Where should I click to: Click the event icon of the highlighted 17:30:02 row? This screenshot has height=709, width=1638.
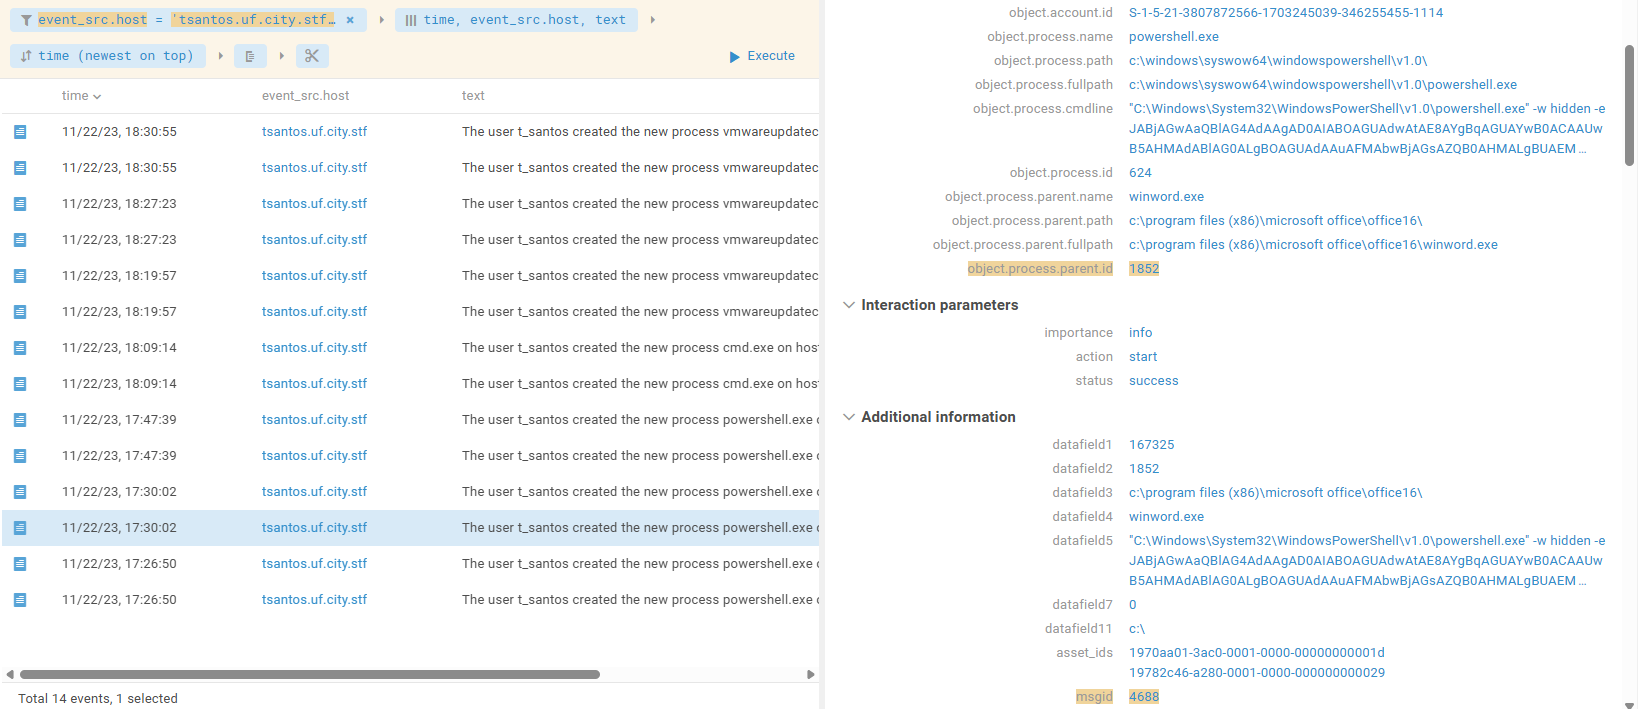(20, 528)
